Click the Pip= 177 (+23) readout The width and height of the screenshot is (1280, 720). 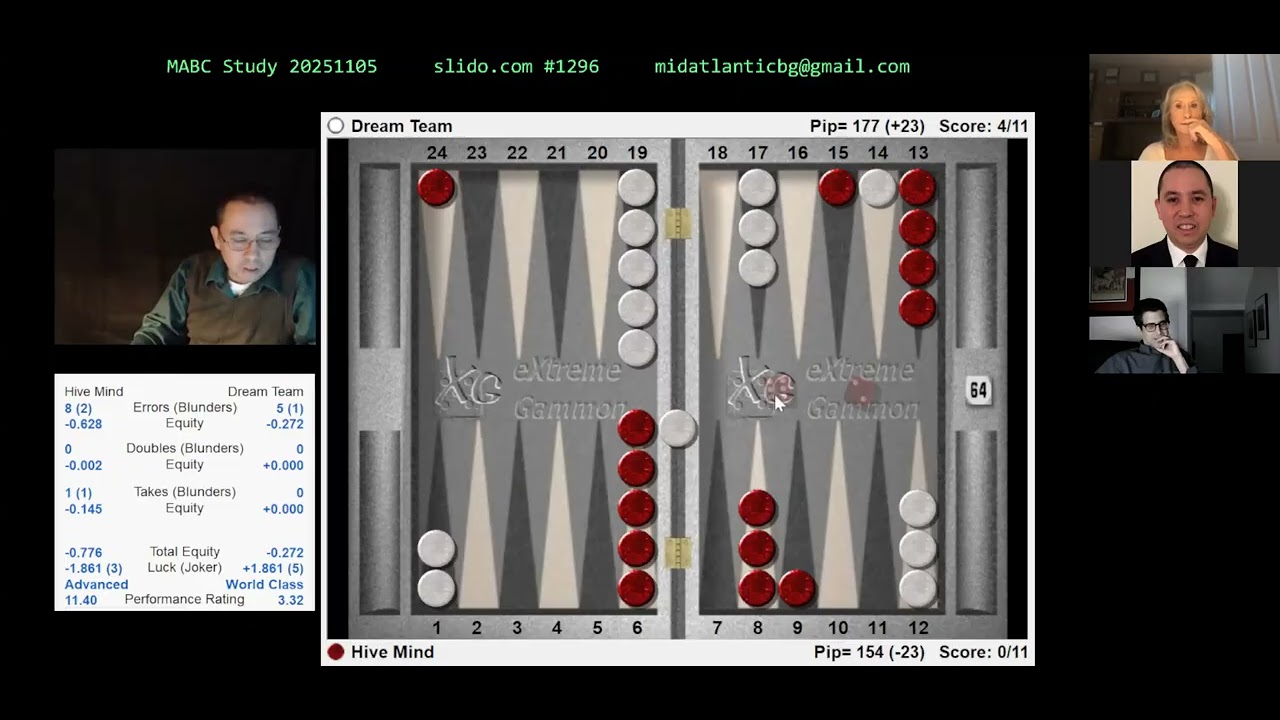coord(869,126)
